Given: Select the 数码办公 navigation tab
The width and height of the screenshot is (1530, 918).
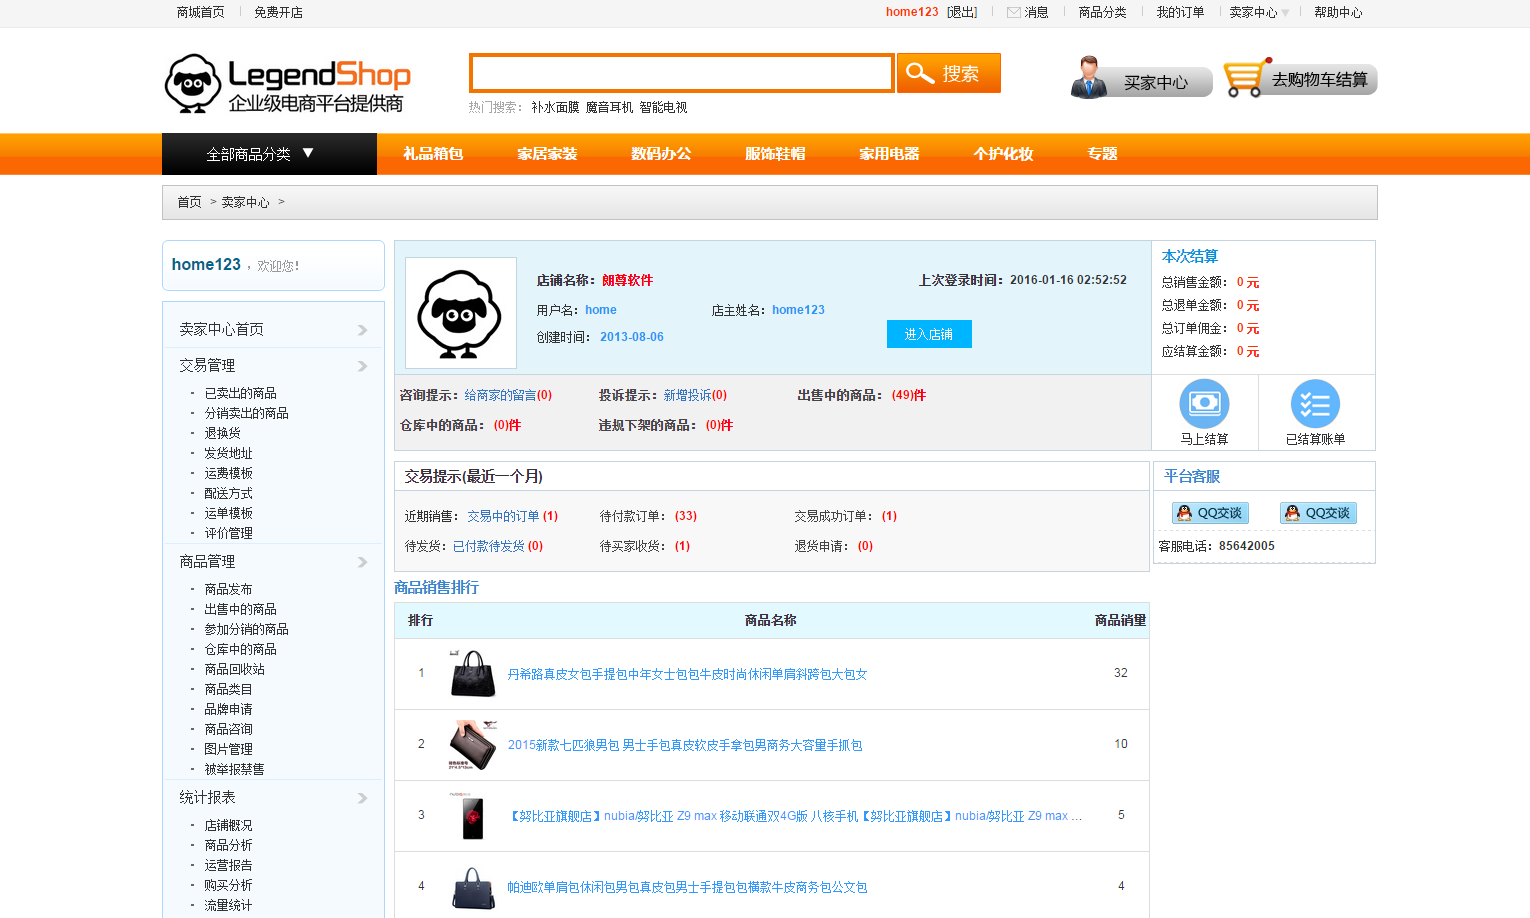Looking at the screenshot, I should click(x=661, y=154).
